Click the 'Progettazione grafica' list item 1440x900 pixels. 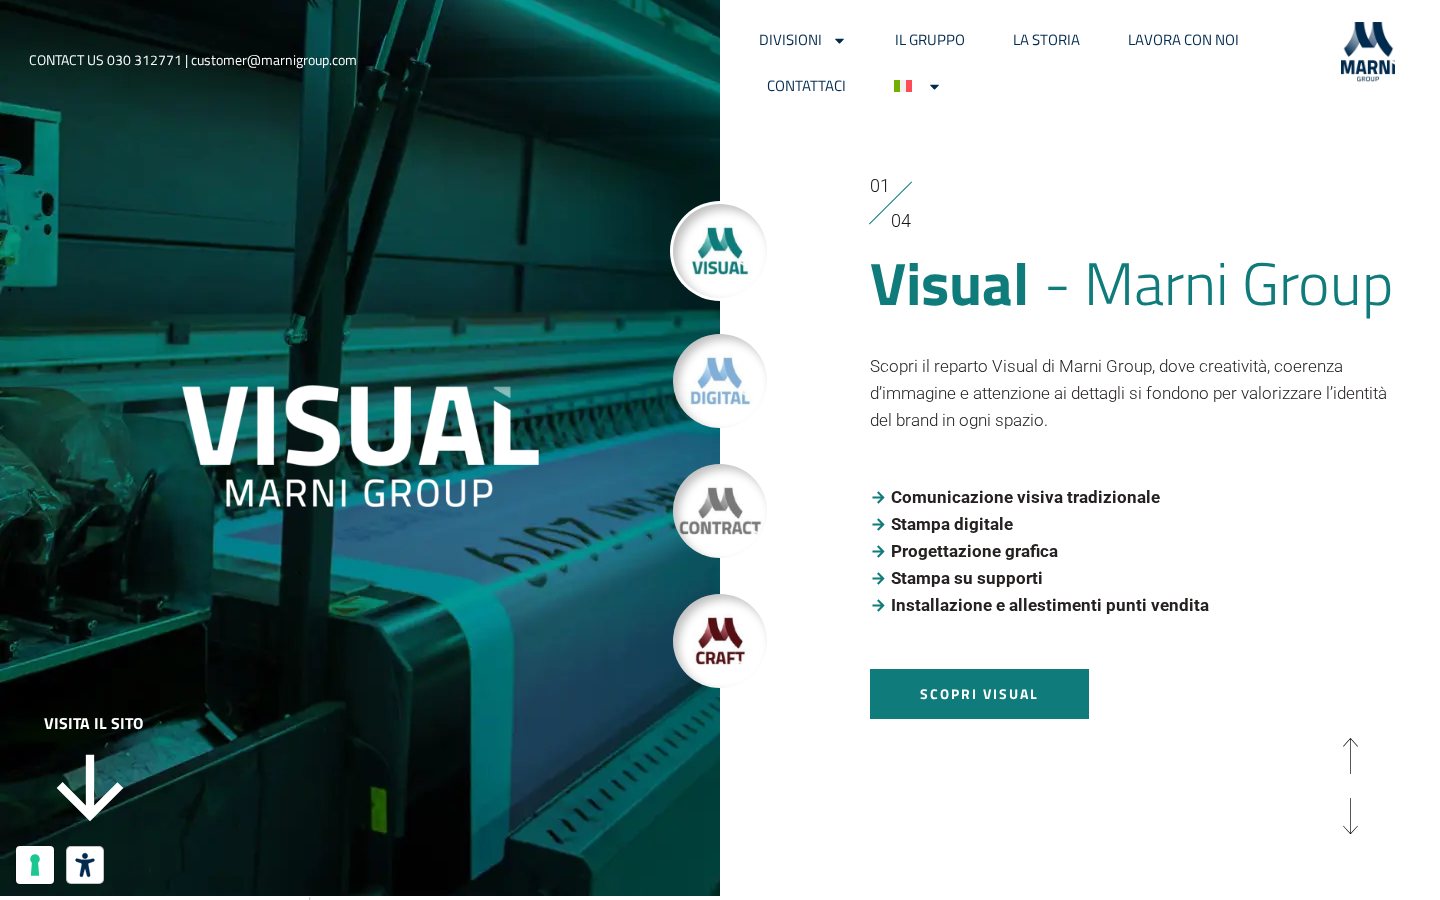[974, 551]
